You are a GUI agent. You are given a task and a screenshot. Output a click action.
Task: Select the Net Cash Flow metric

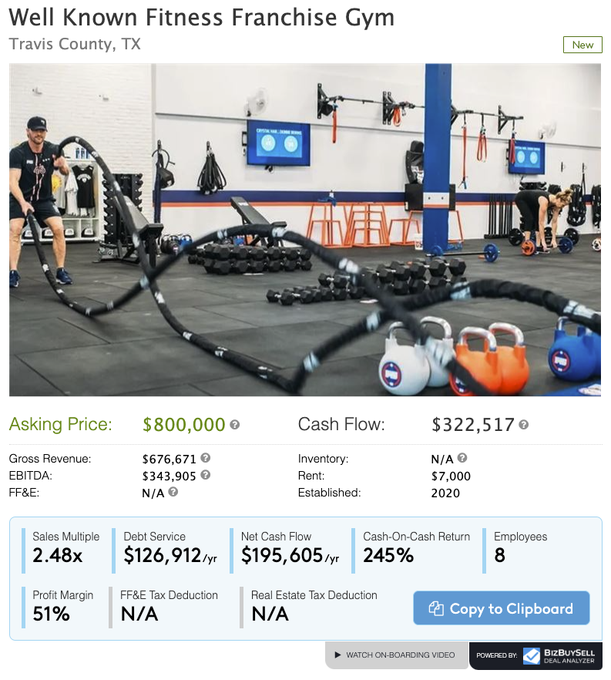tap(290, 547)
